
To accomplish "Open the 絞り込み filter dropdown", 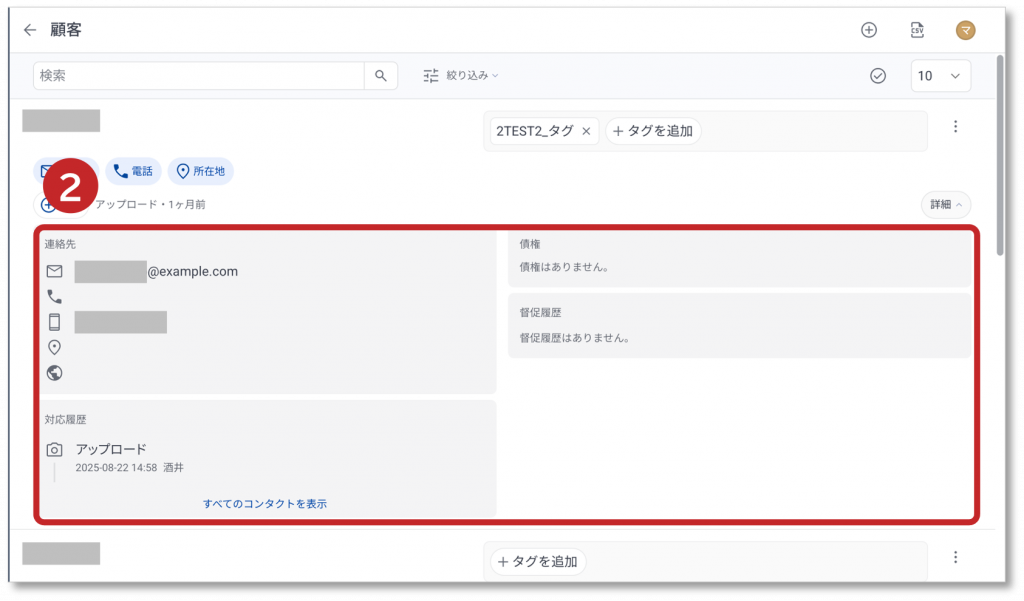I will click(x=461, y=76).
